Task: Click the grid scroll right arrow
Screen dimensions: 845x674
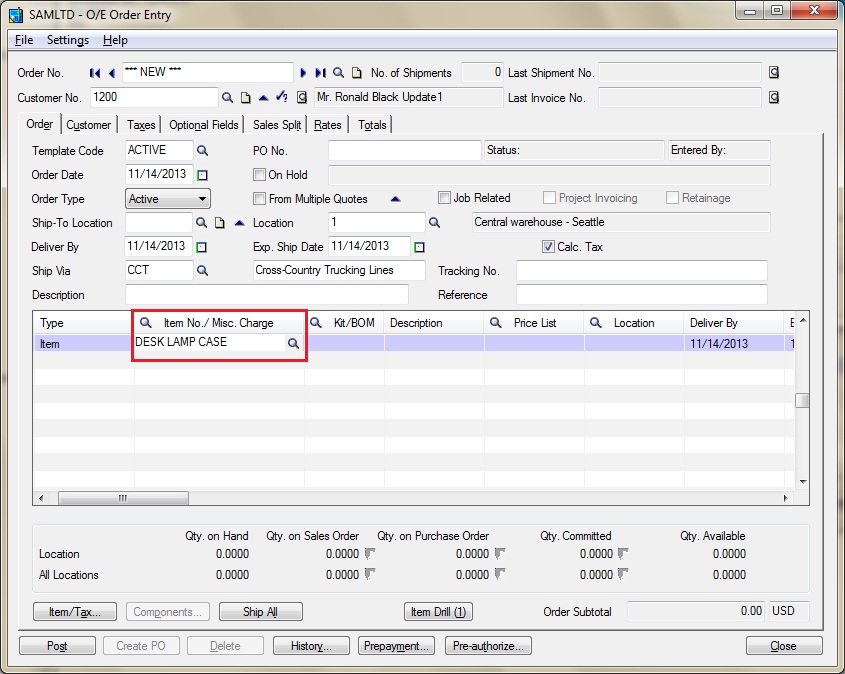Action: pos(785,498)
